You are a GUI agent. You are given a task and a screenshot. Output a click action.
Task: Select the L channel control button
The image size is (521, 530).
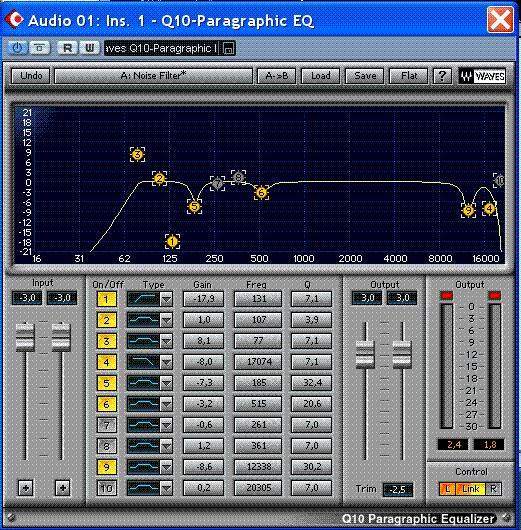coord(447,489)
